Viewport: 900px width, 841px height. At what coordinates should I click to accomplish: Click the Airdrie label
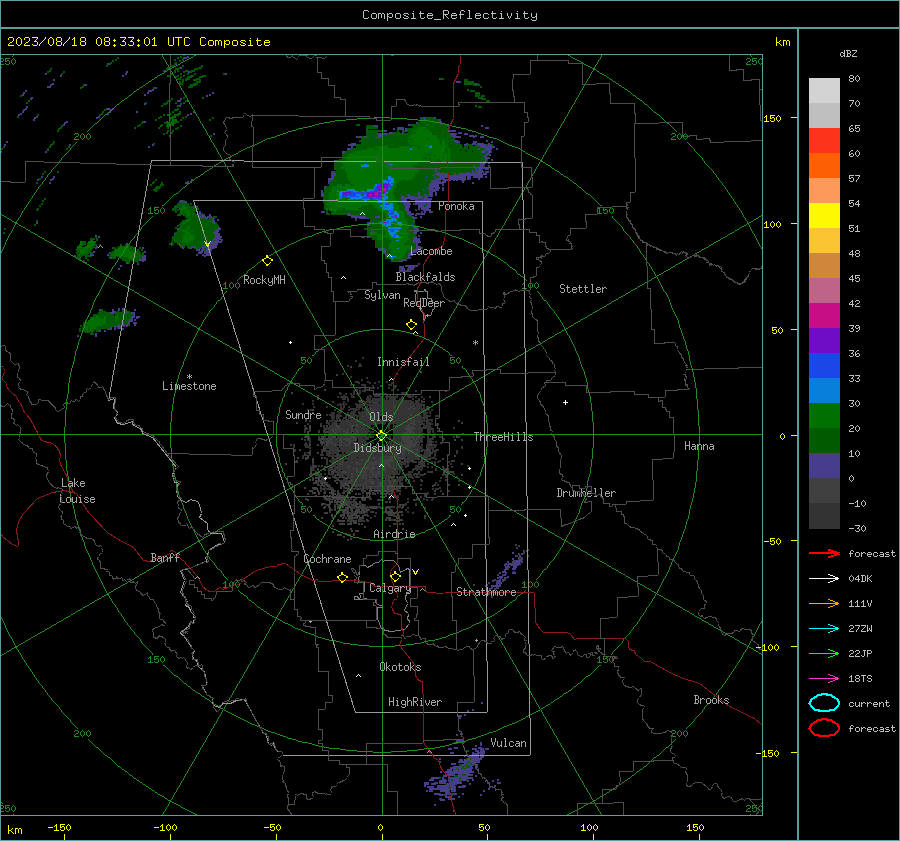pos(394,534)
